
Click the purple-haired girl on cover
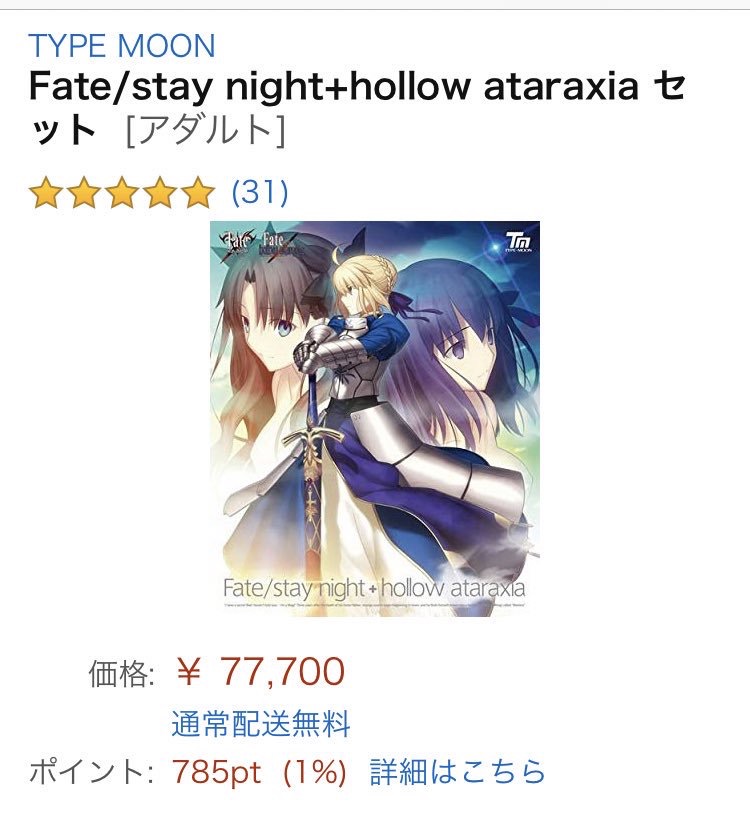(x=467, y=357)
